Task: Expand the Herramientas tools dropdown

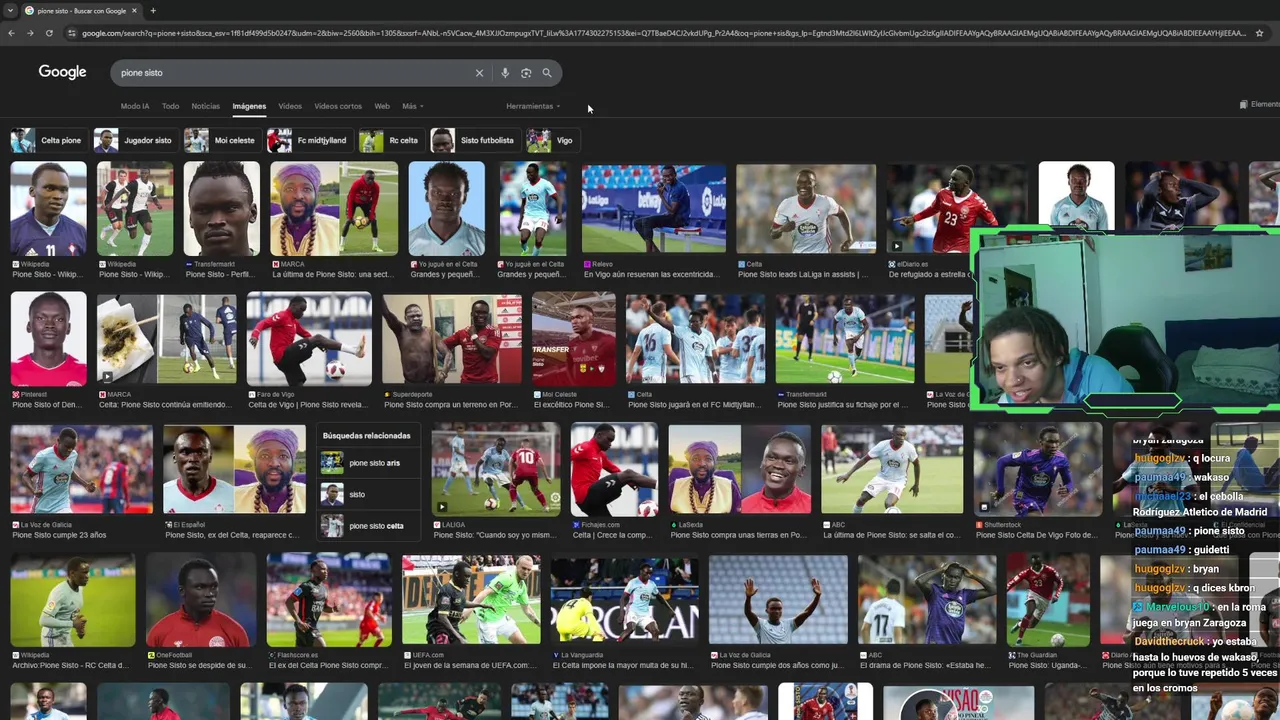Action: (x=532, y=106)
